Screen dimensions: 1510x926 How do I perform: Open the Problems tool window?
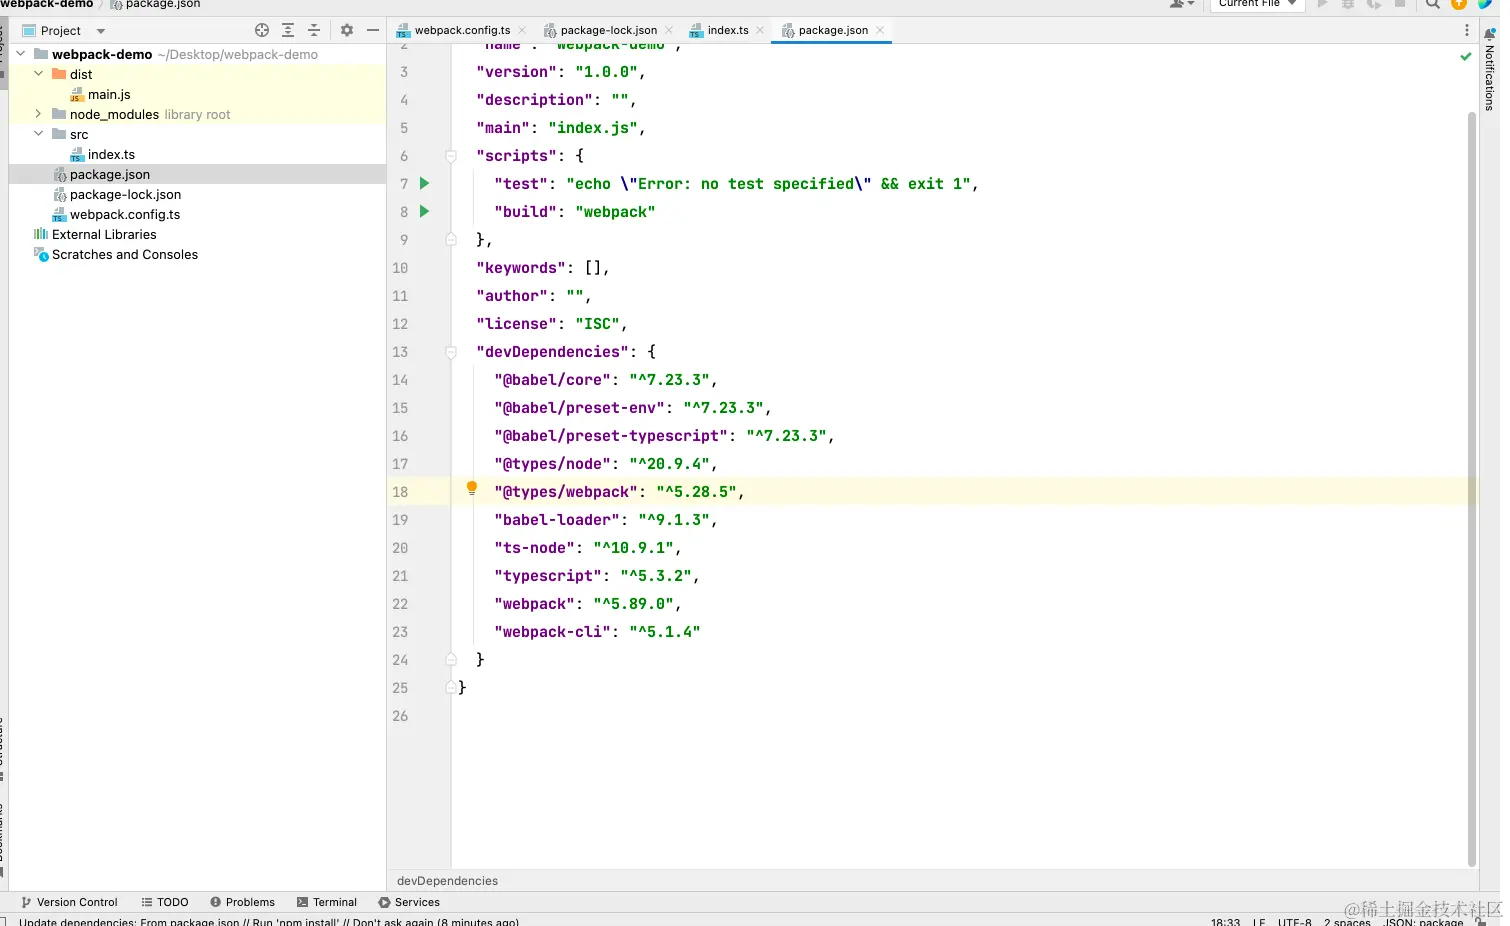[242, 902]
